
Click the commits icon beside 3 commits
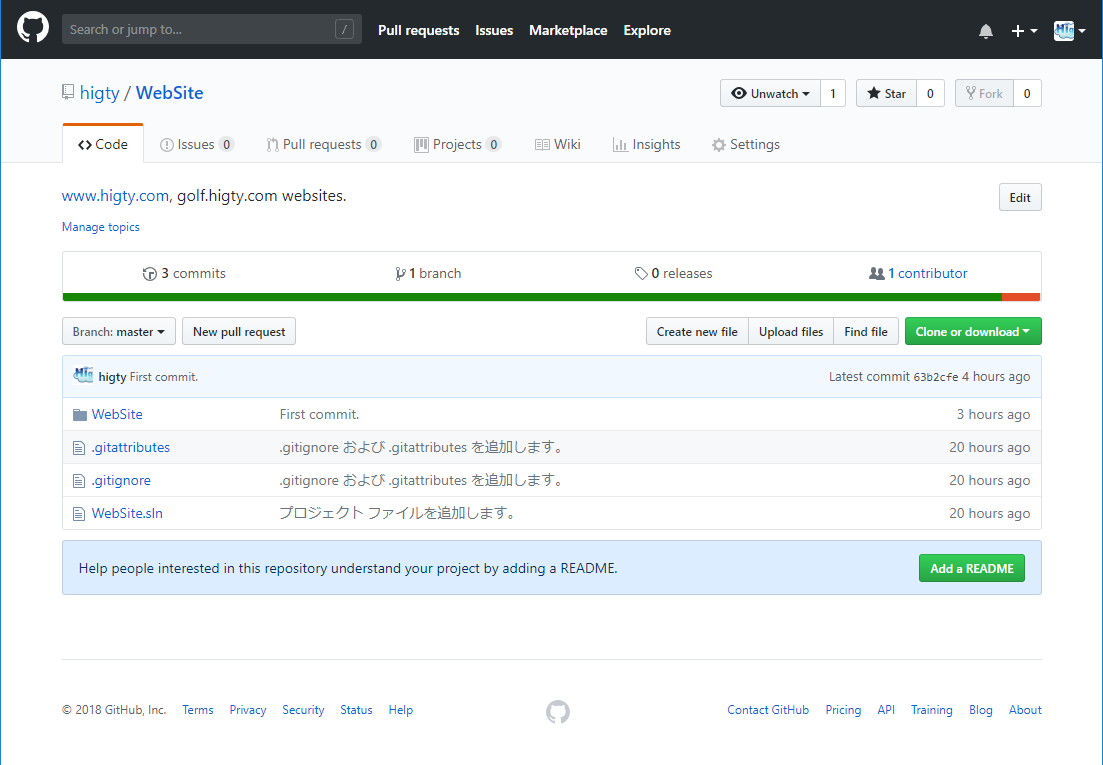[x=148, y=273]
